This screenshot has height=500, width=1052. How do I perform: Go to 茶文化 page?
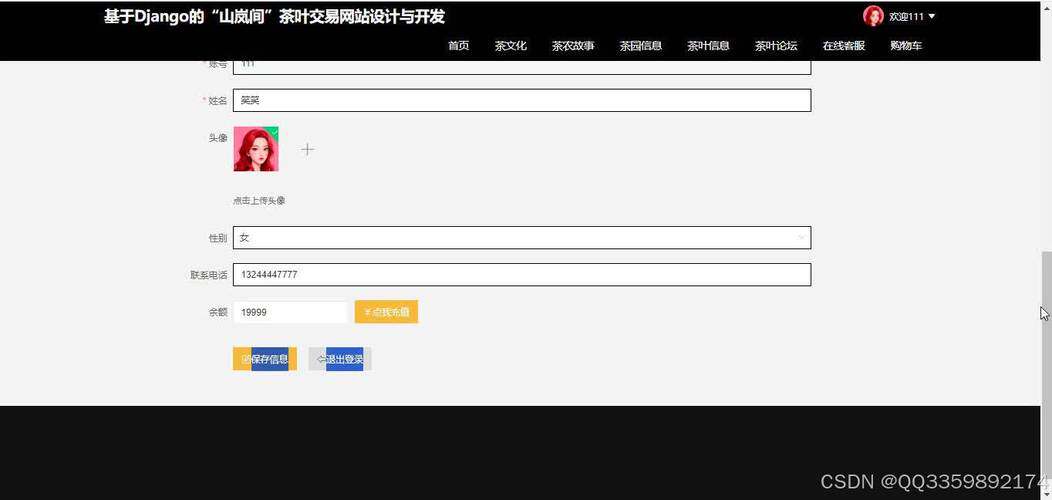pos(511,46)
